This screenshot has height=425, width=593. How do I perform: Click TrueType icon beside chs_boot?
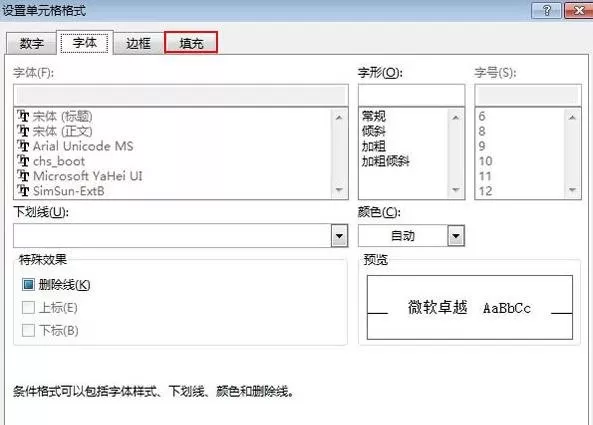pos(23,161)
